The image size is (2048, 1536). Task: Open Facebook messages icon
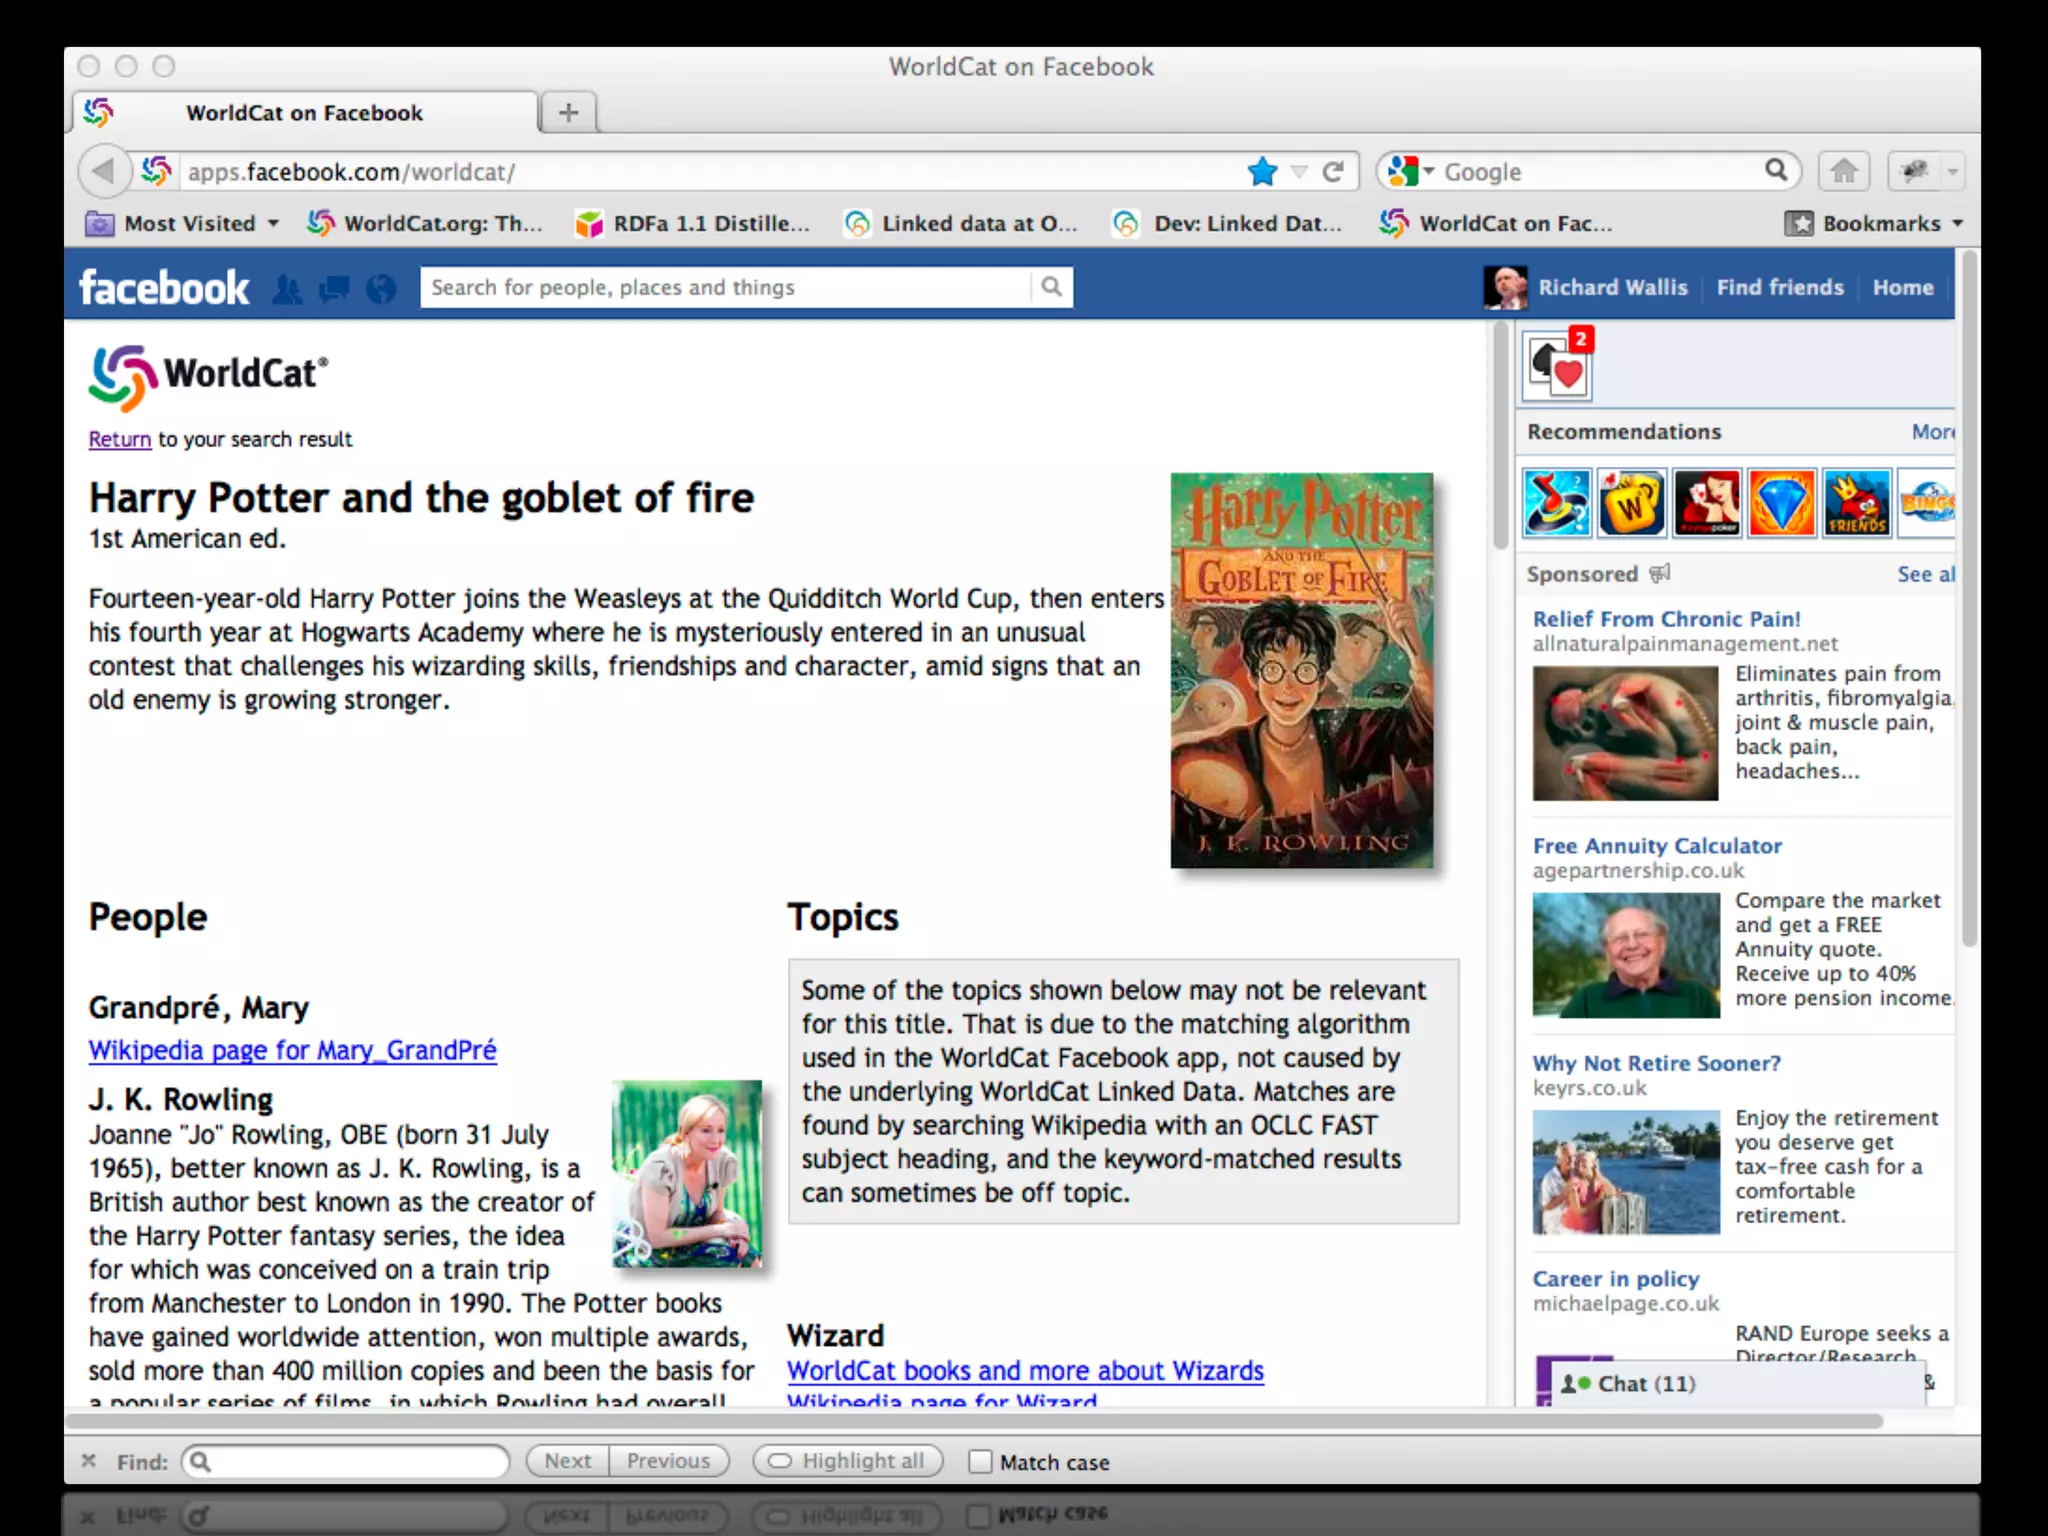click(x=334, y=289)
